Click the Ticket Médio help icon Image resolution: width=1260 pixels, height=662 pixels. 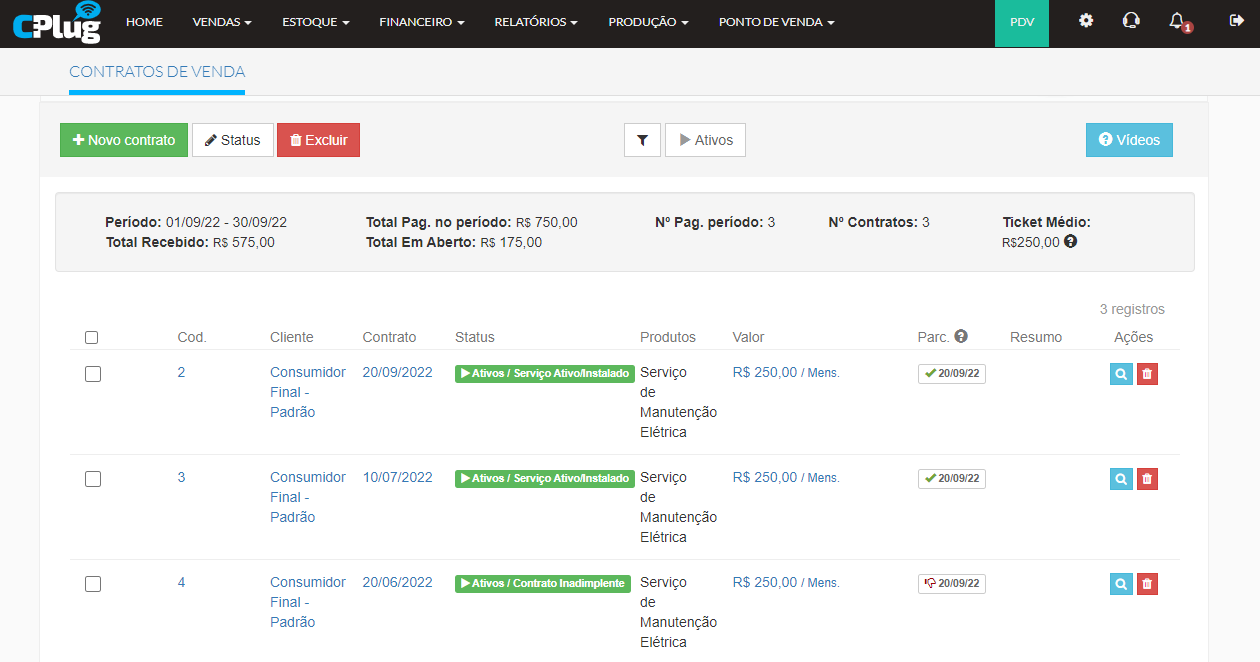[x=1071, y=241]
